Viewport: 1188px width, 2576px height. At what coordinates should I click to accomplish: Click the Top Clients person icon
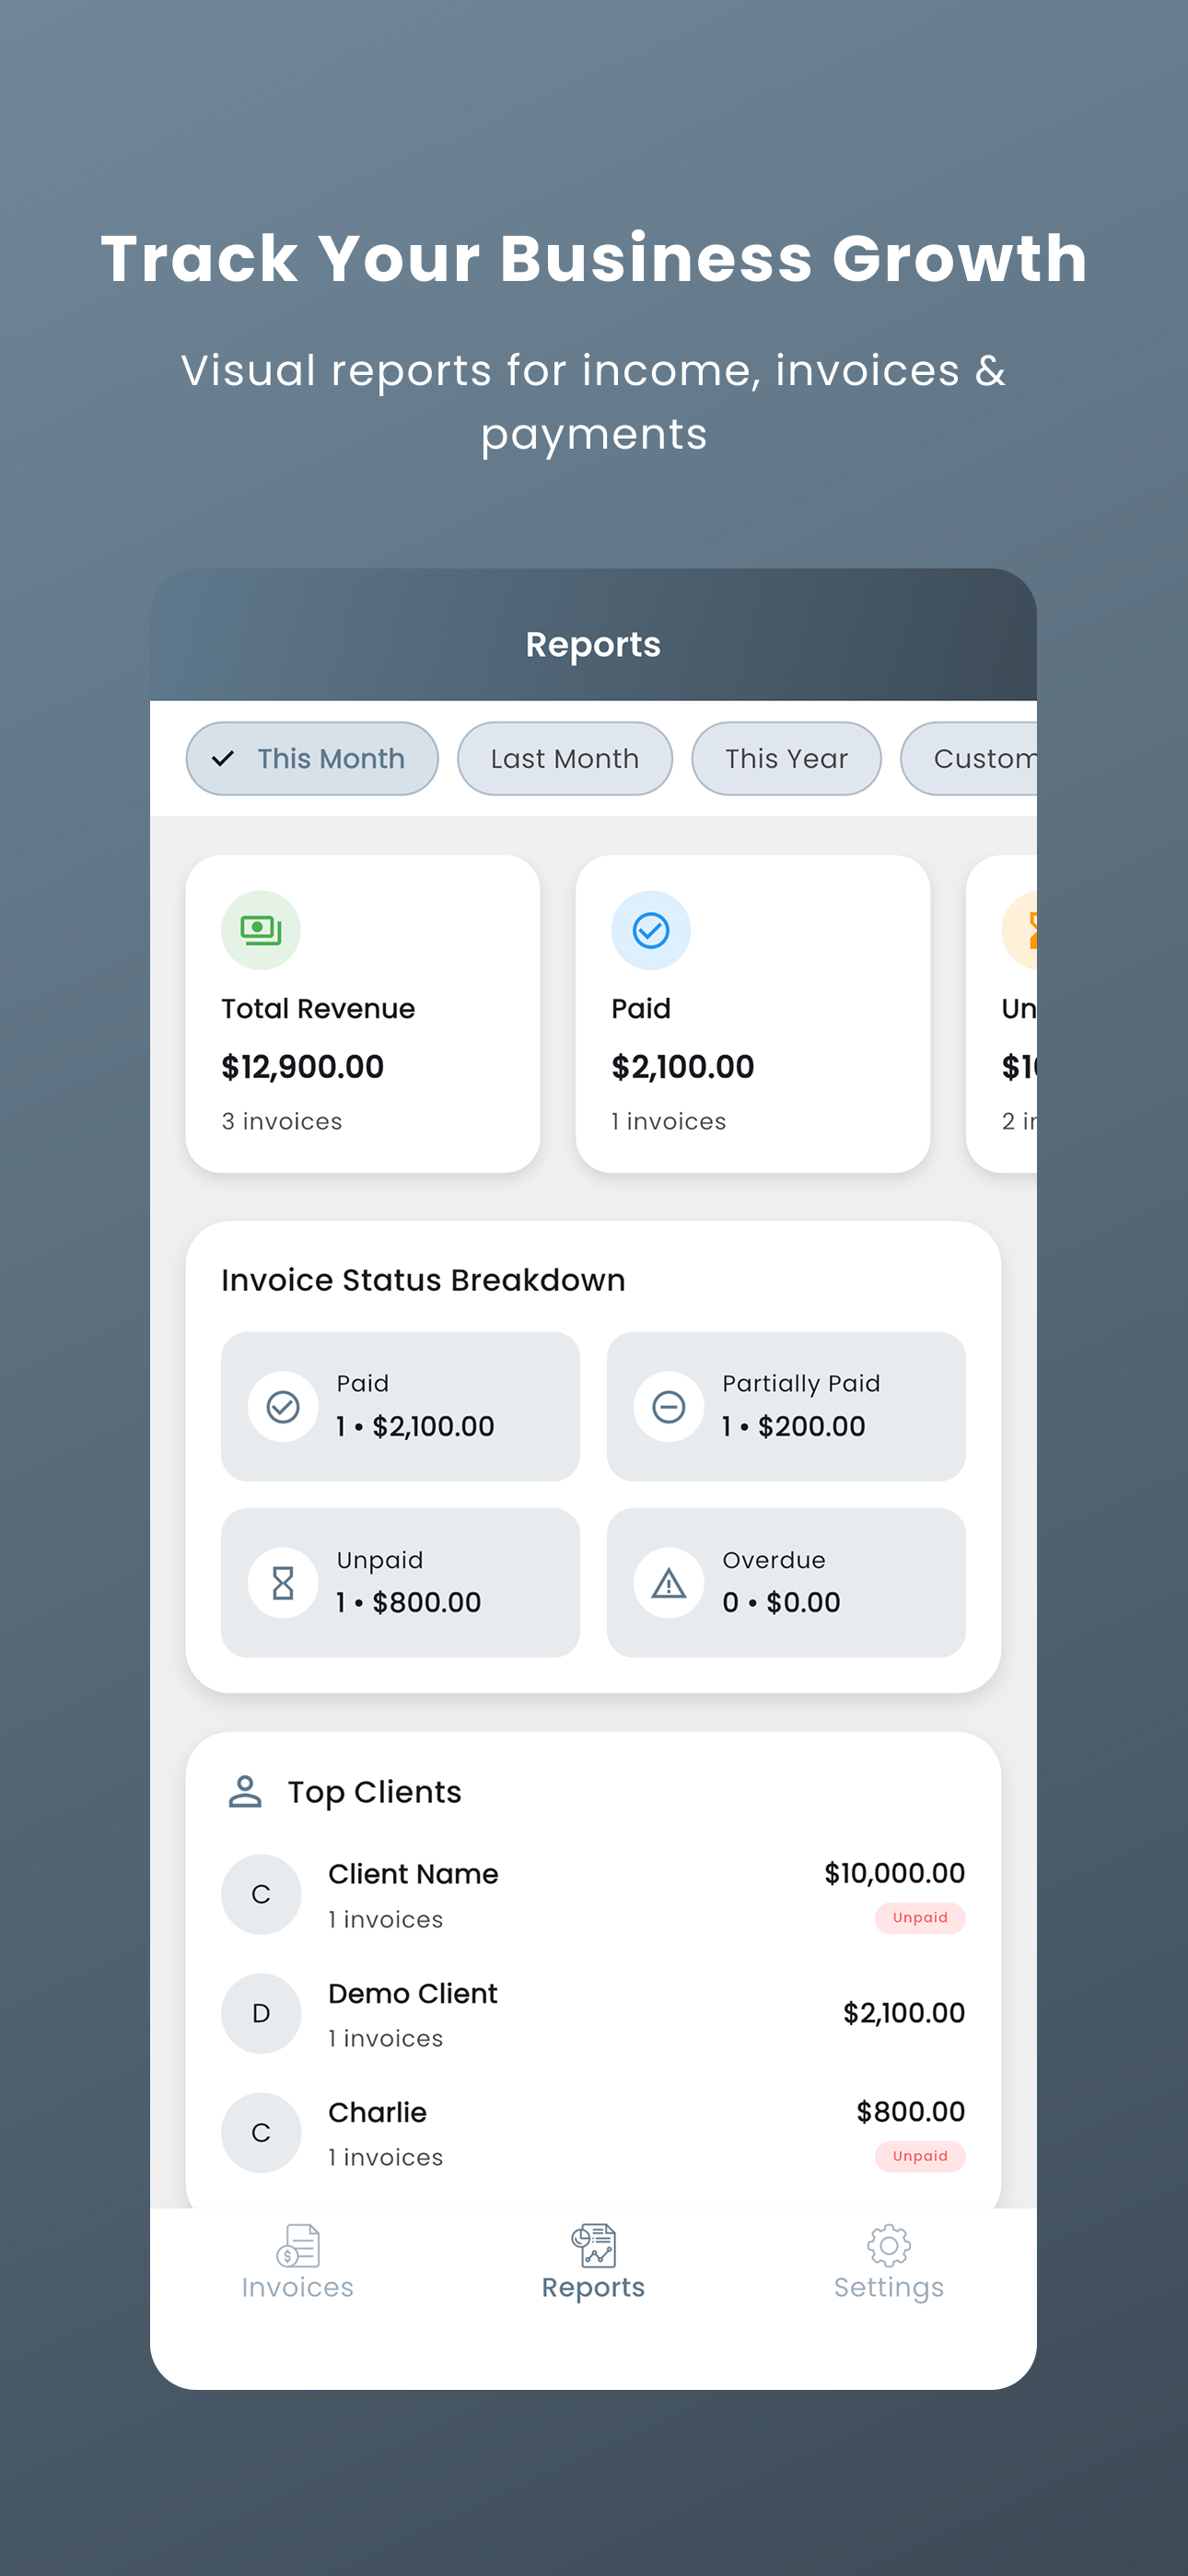[x=245, y=1791]
